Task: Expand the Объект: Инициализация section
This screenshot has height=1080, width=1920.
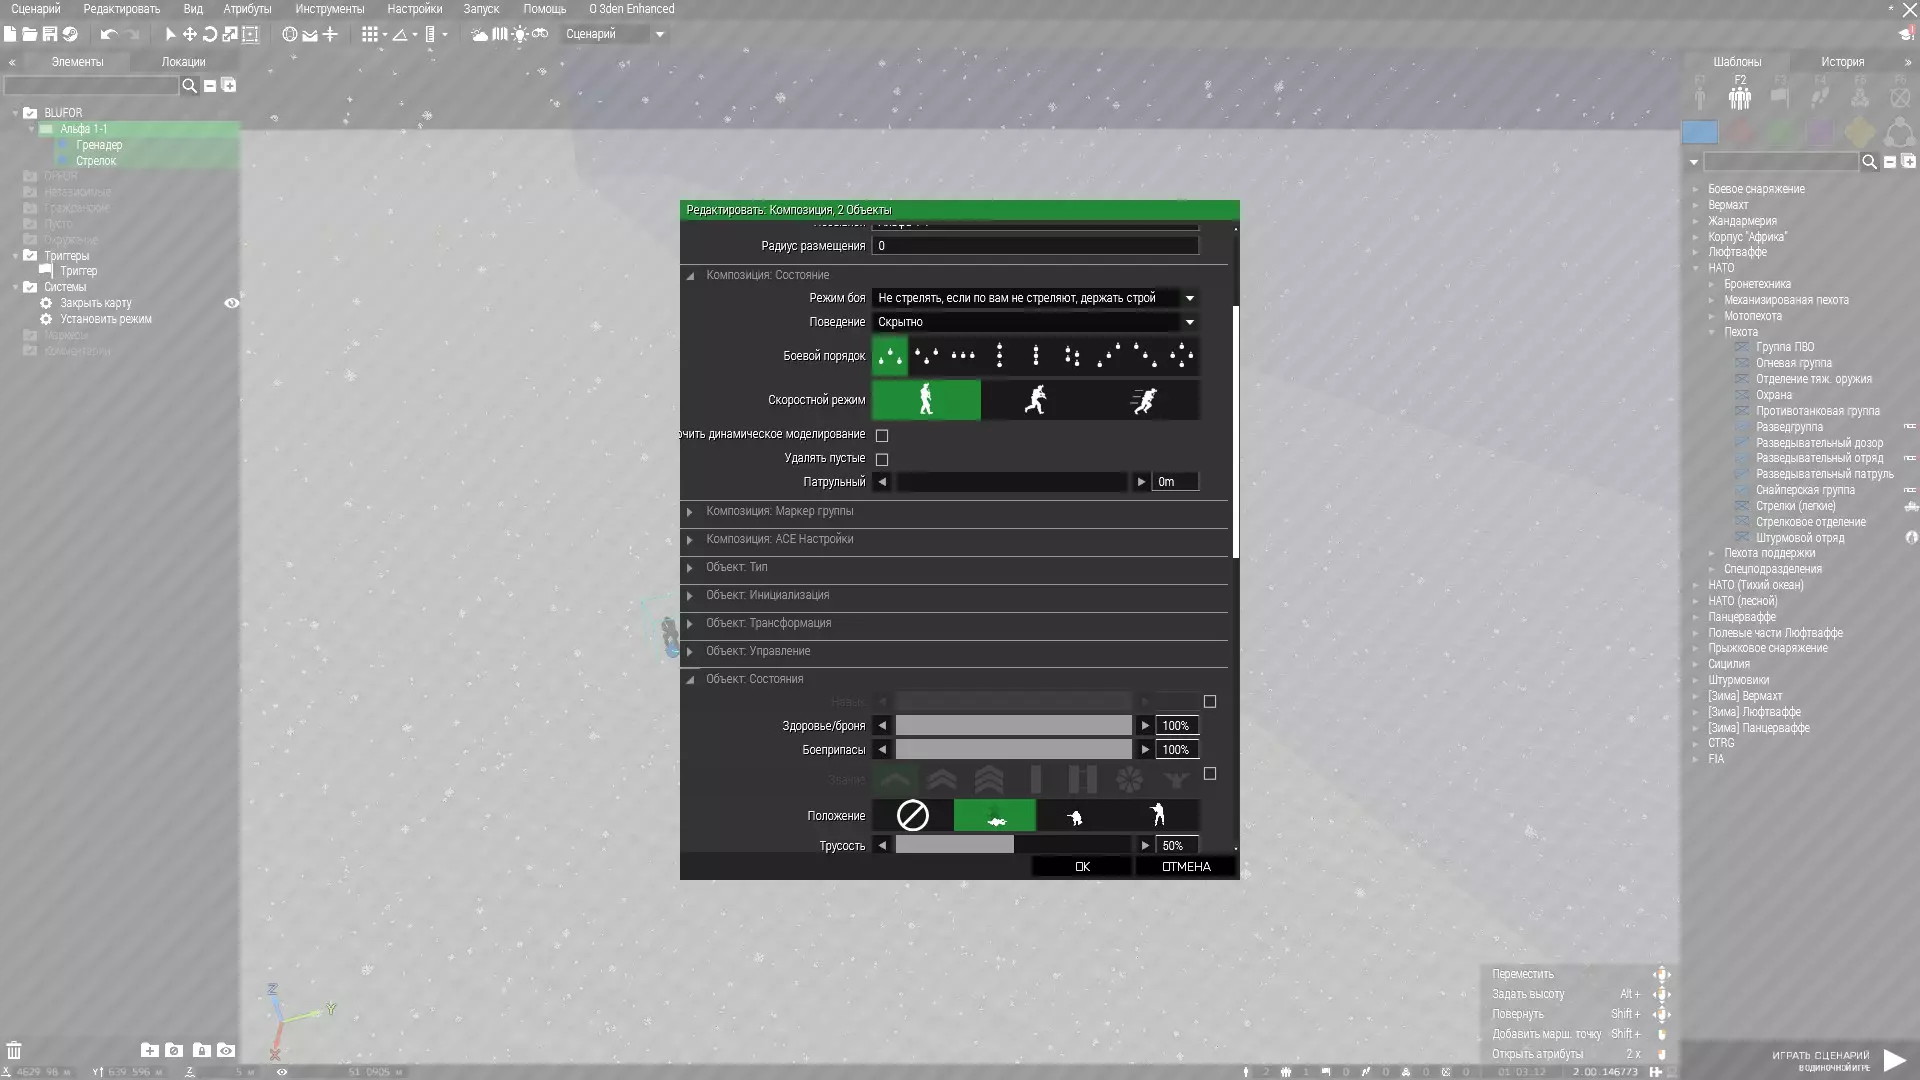Action: click(767, 595)
